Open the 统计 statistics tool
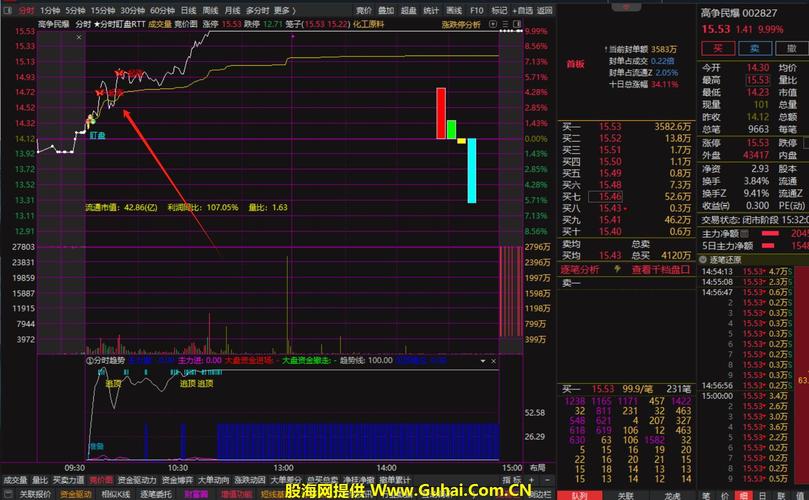 (431, 10)
